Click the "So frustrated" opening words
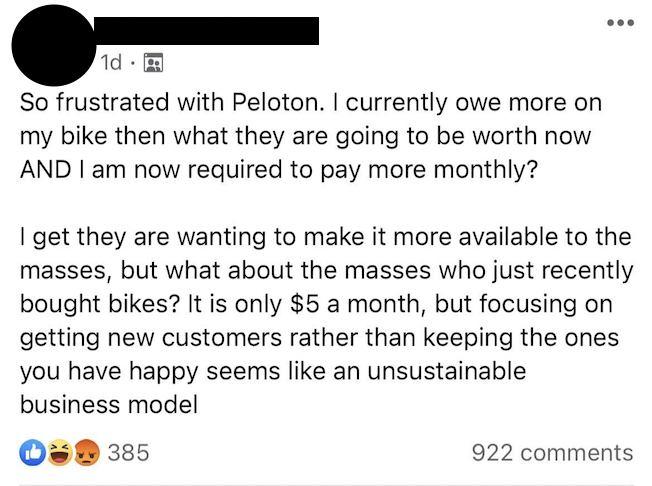This screenshot has height=486, width=652. tap(94, 102)
